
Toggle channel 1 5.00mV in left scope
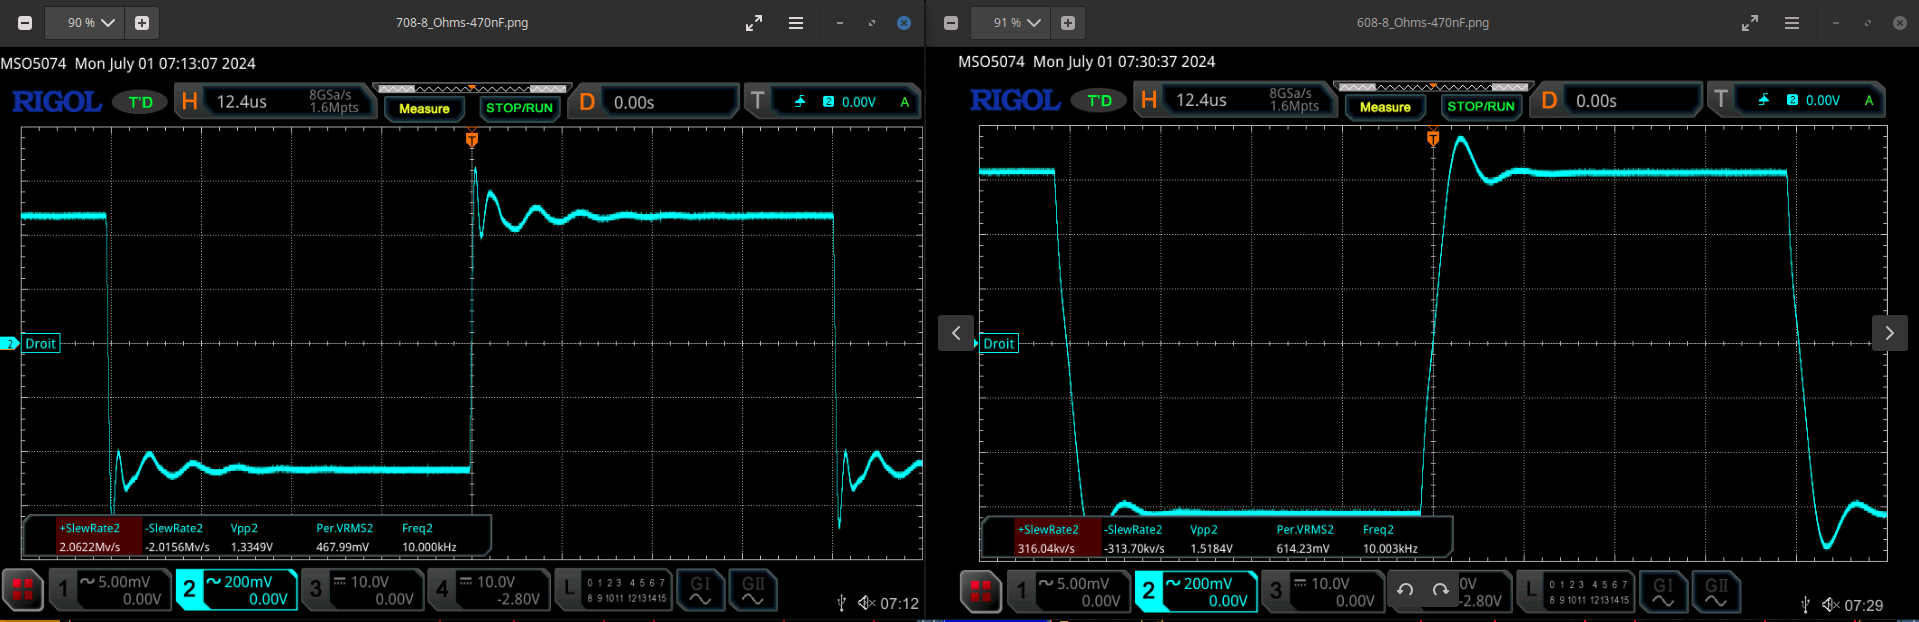coord(110,590)
